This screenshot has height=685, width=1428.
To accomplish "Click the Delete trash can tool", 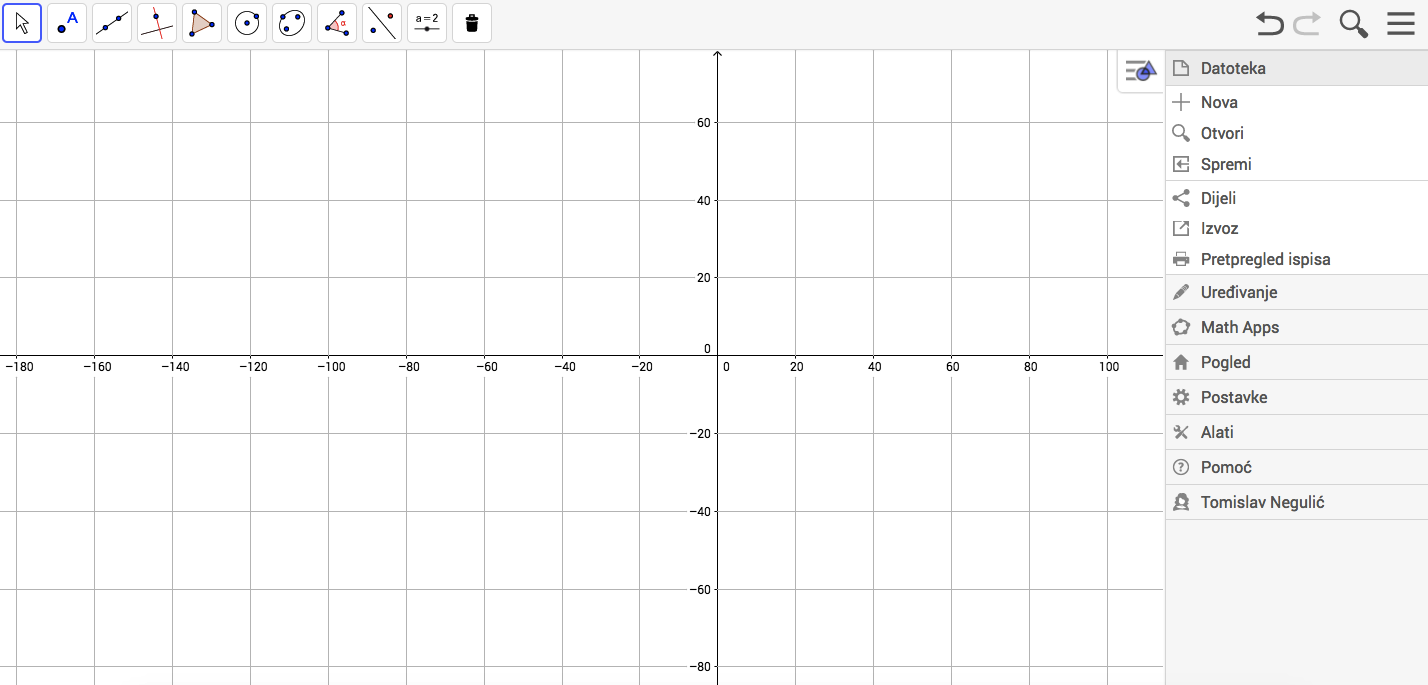I will click(472, 23).
